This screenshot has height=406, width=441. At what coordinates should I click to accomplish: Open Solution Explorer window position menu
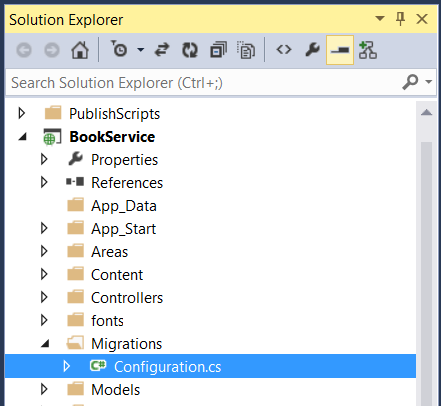pyautogui.click(x=380, y=18)
